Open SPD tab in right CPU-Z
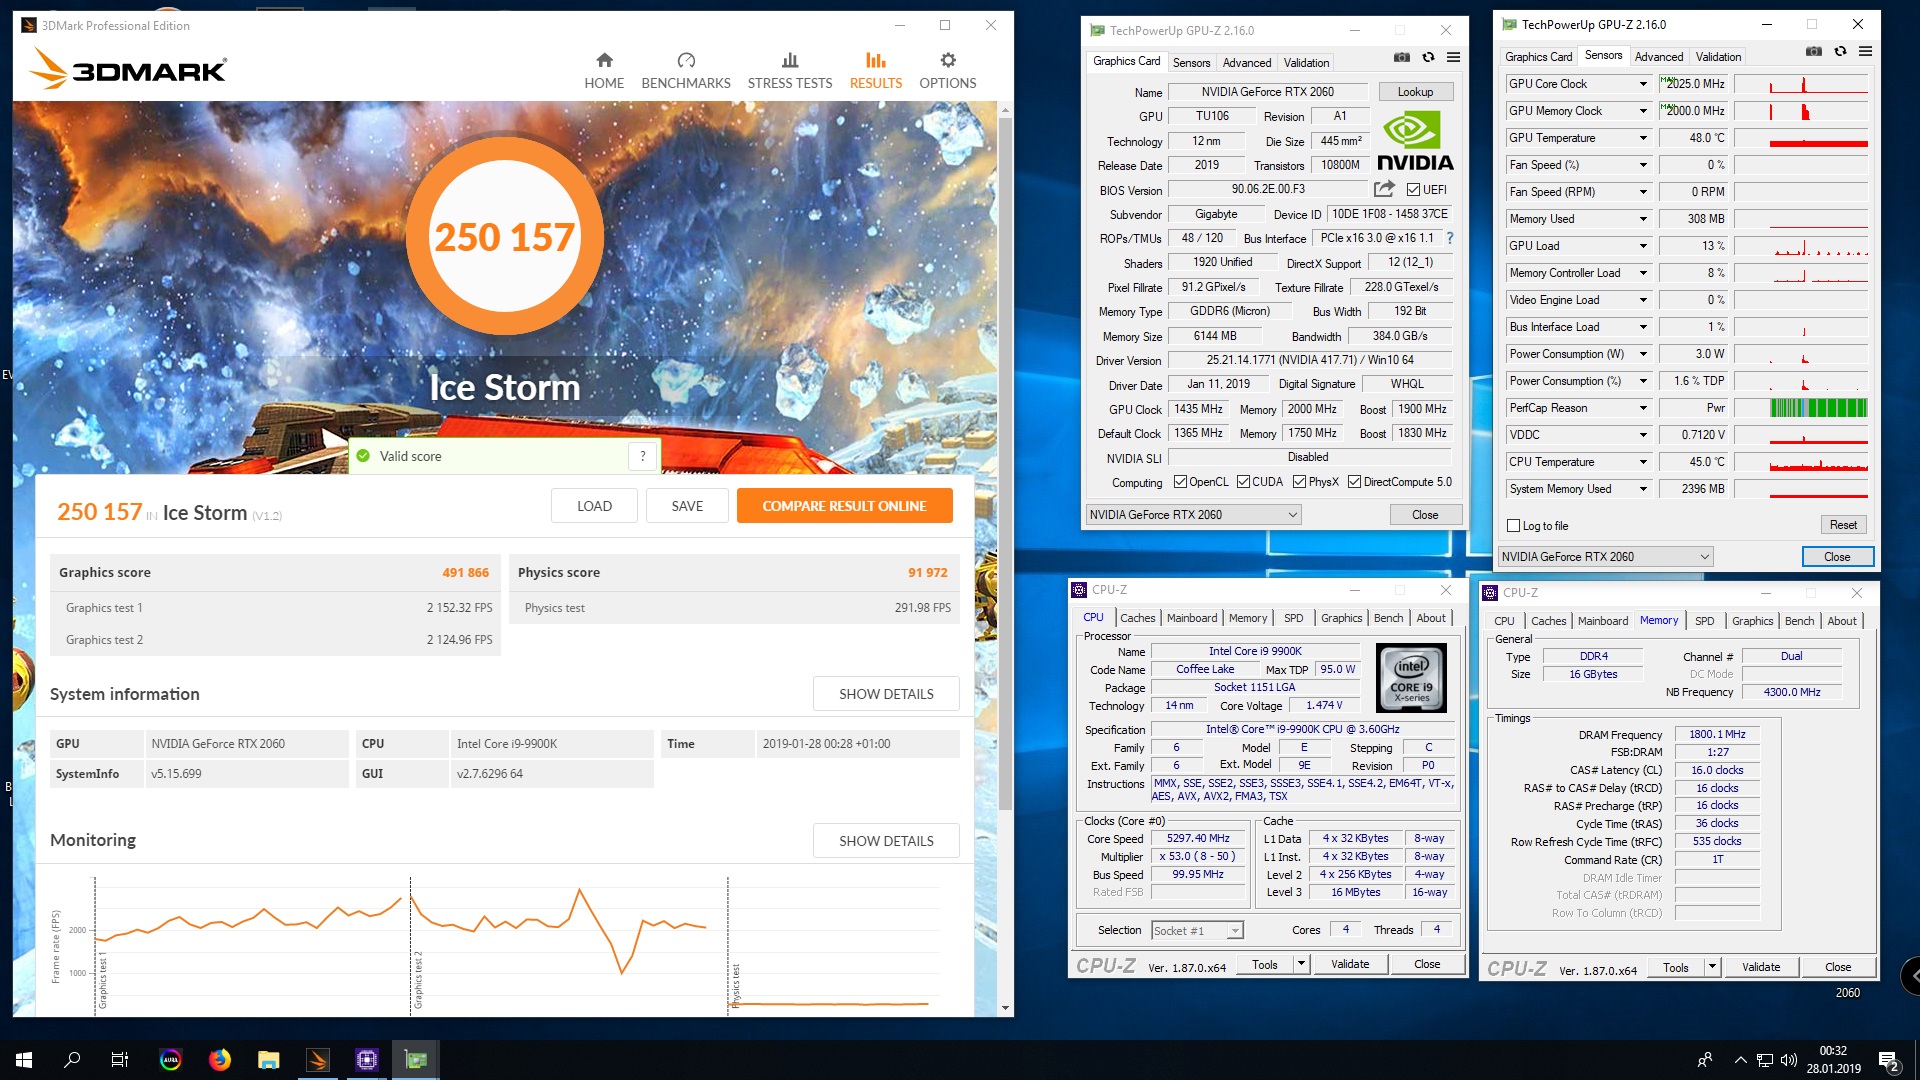 pyautogui.click(x=1704, y=621)
